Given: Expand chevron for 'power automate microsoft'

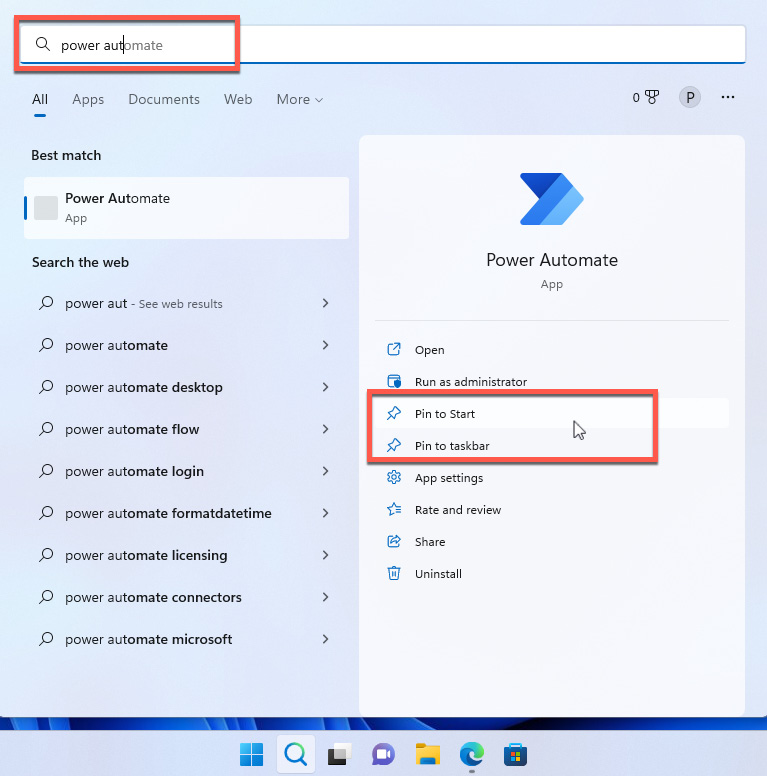Looking at the screenshot, I should click(325, 639).
